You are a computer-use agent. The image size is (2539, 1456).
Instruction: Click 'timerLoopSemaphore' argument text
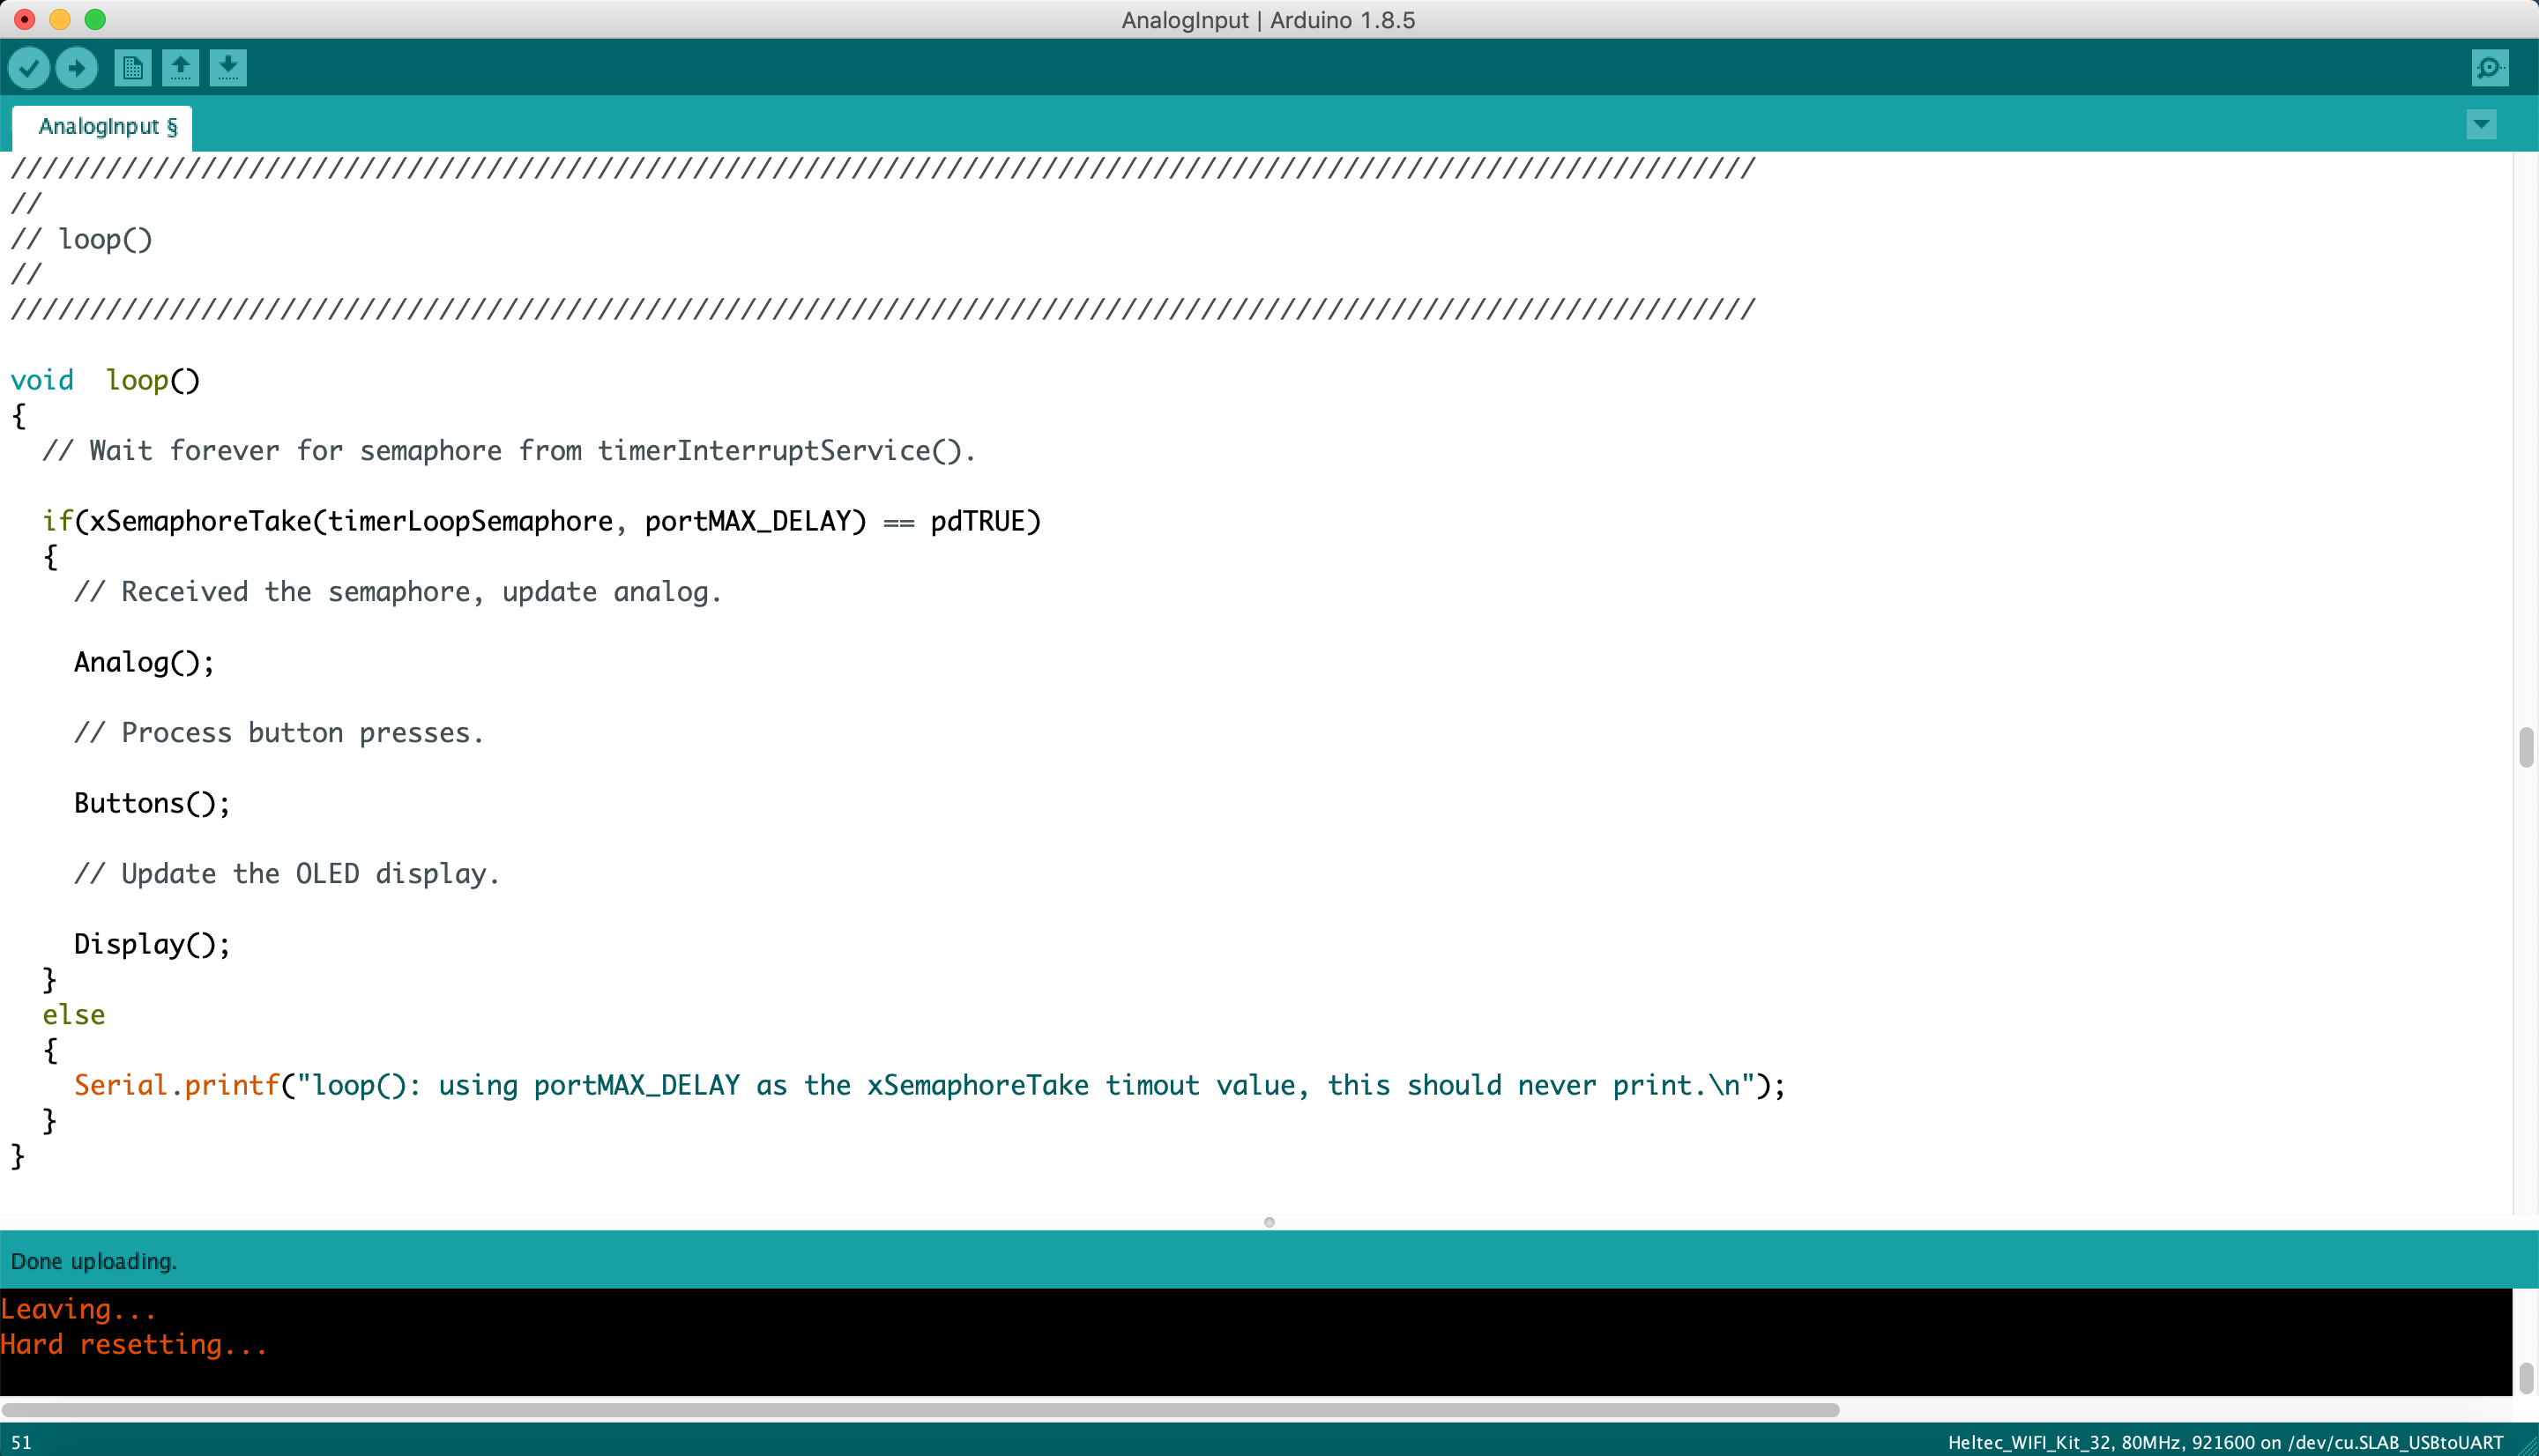click(470, 521)
